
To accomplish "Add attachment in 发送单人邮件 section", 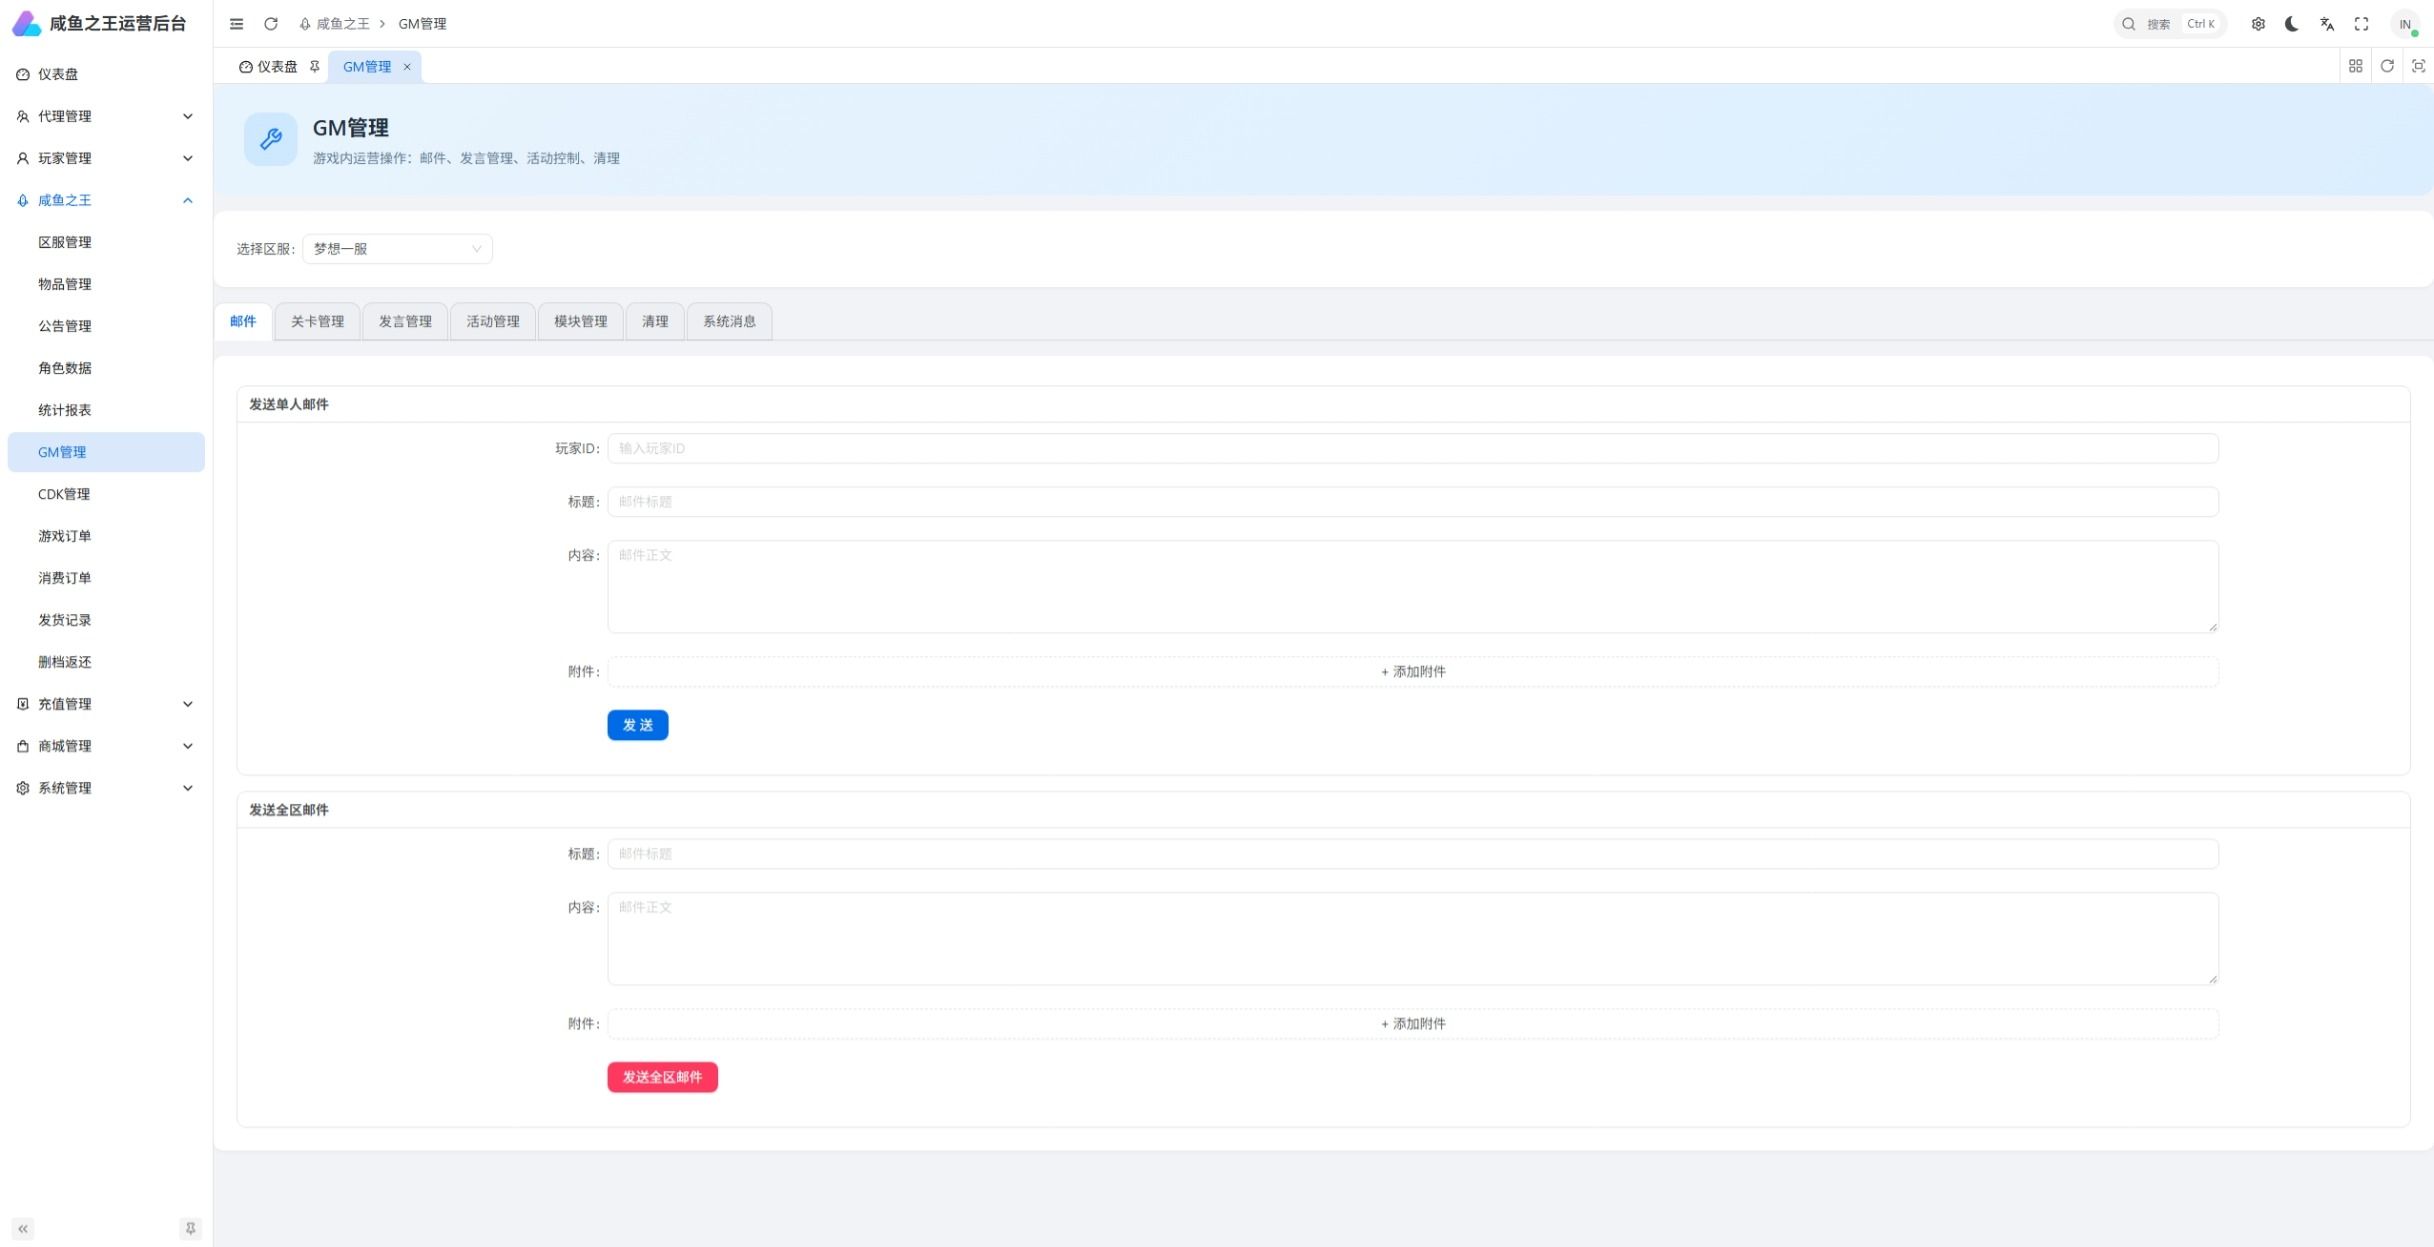I will [x=1413, y=672].
